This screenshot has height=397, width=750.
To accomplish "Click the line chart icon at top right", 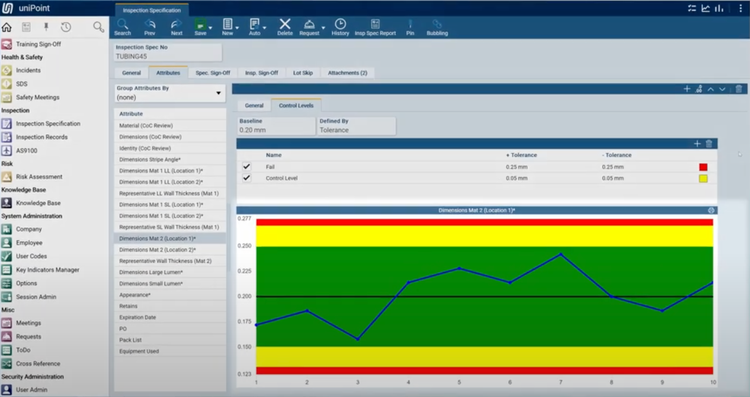I will click(x=706, y=8).
